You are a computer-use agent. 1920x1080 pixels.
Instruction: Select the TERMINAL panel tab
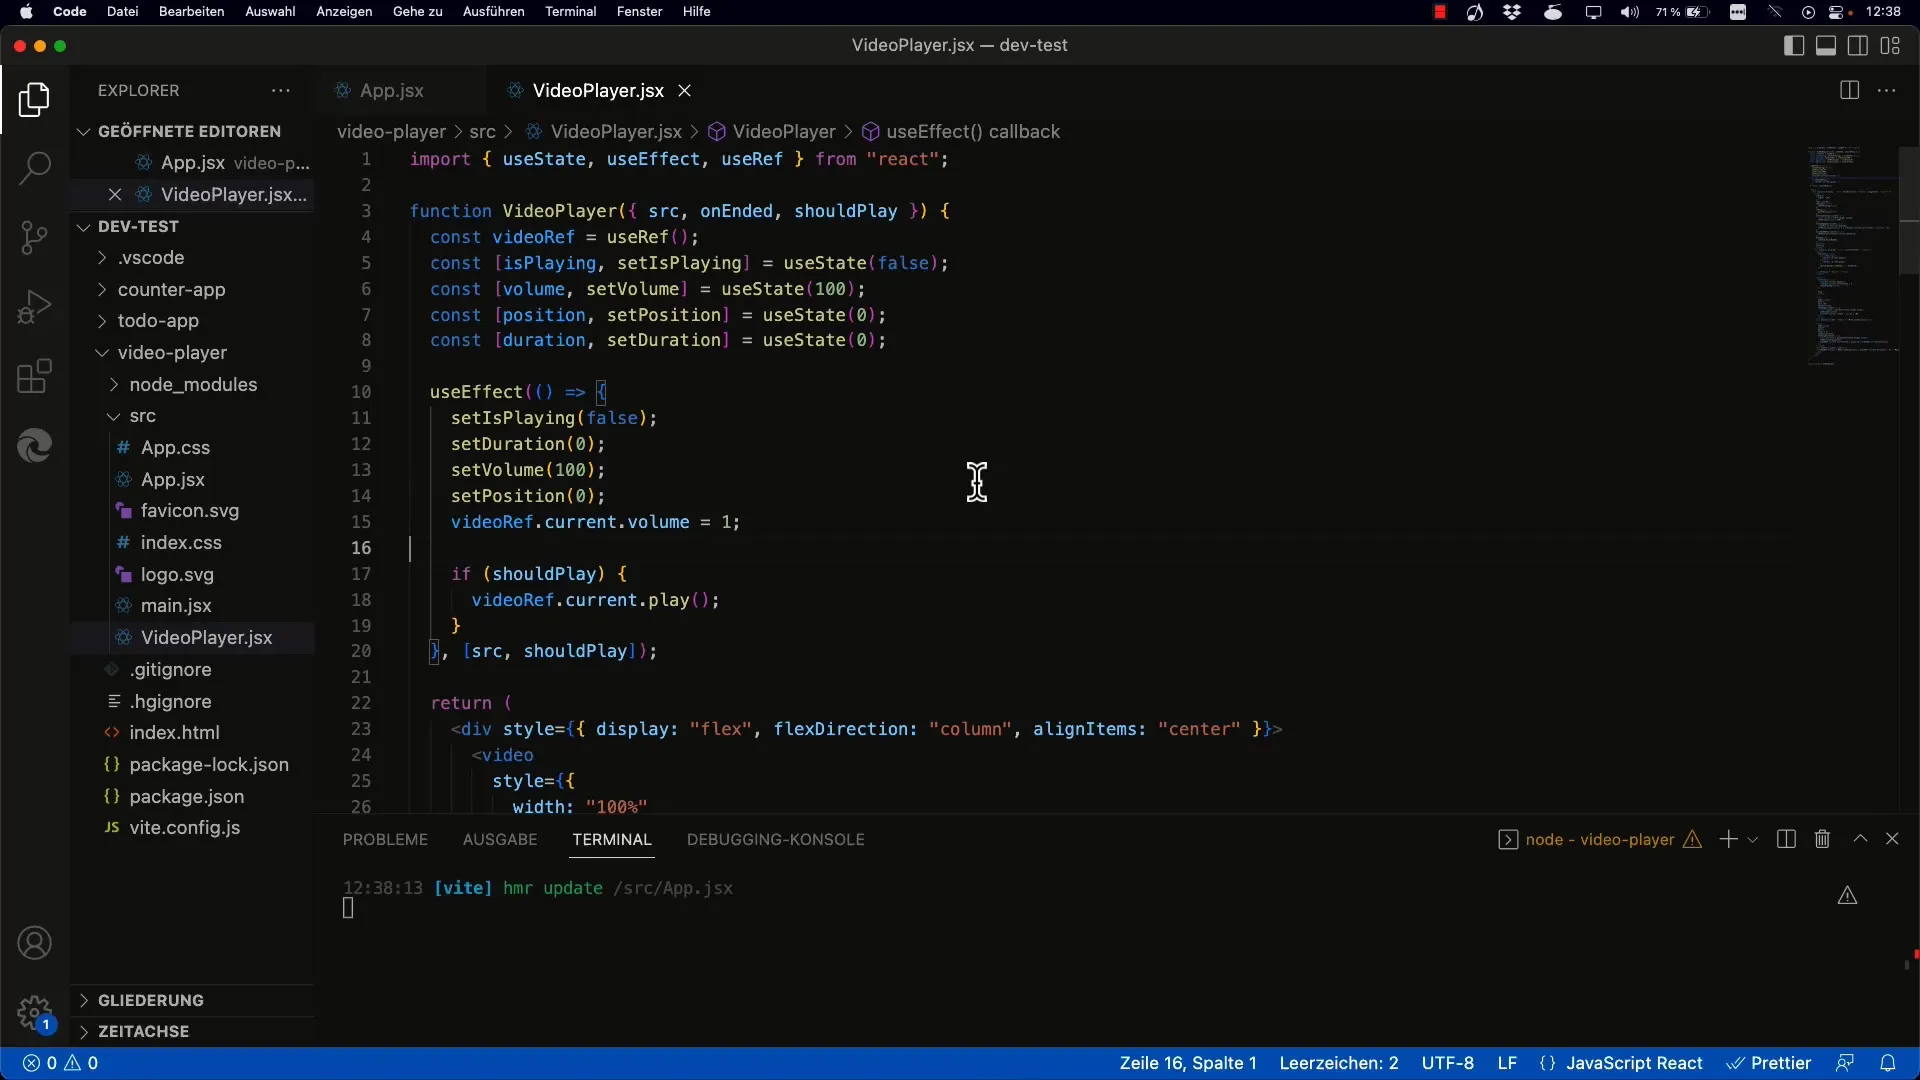(612, 839)
